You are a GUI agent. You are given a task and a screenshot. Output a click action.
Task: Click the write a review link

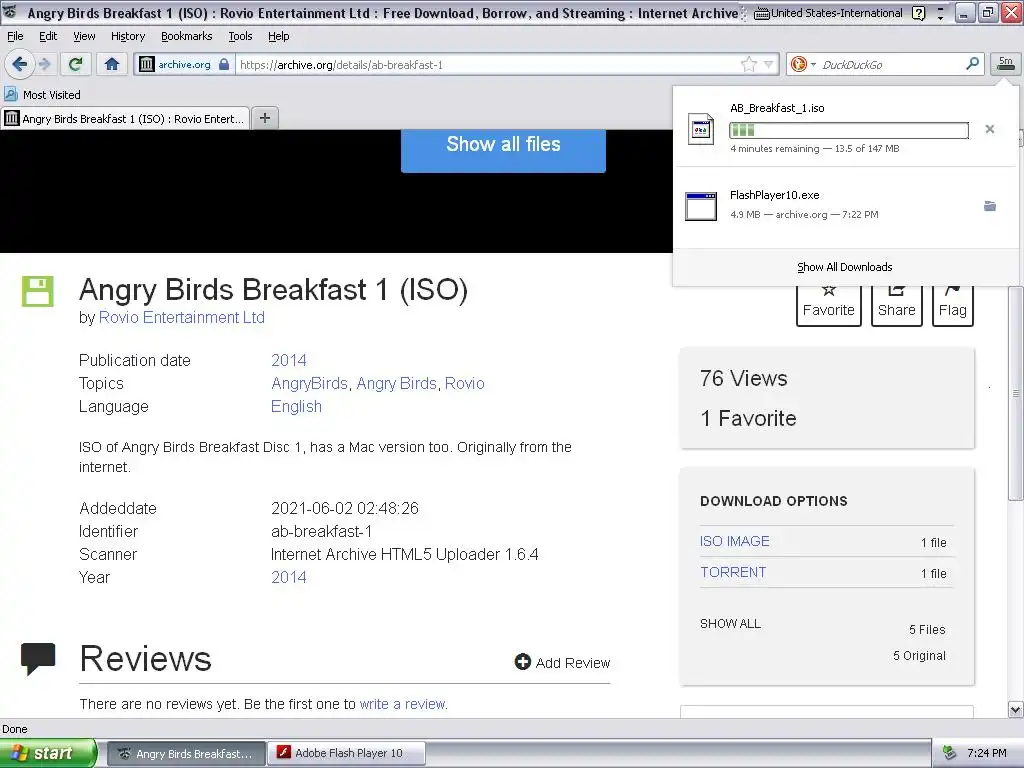pyautogui.click(x=402, y=704)
